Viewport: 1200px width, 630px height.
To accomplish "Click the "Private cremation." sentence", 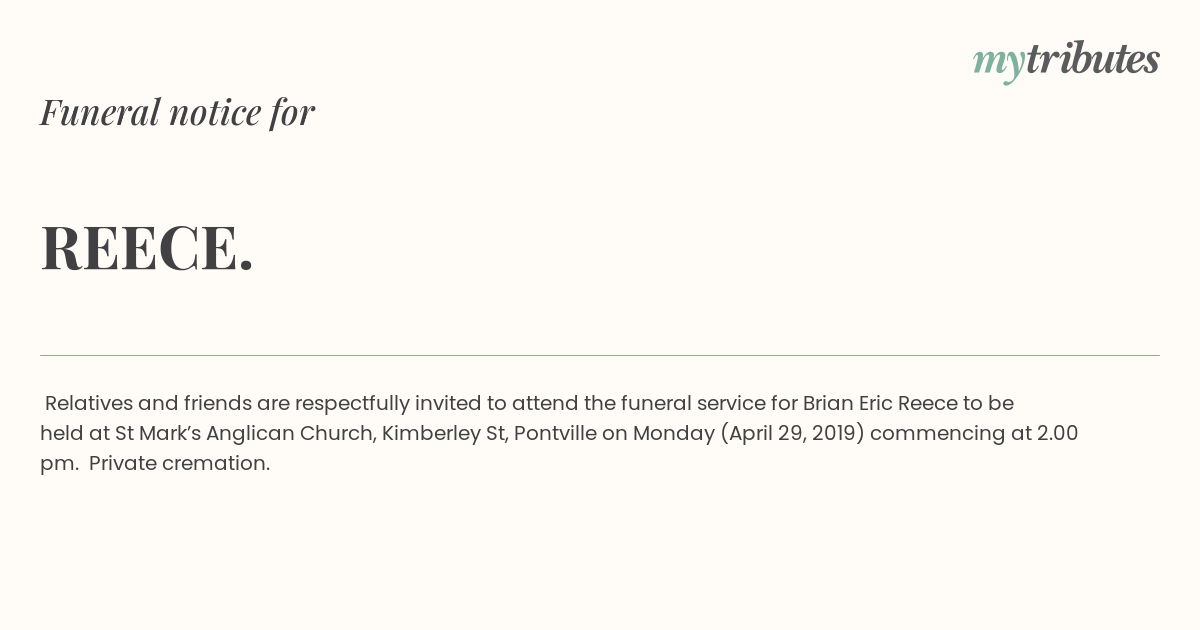I will 180,463.
